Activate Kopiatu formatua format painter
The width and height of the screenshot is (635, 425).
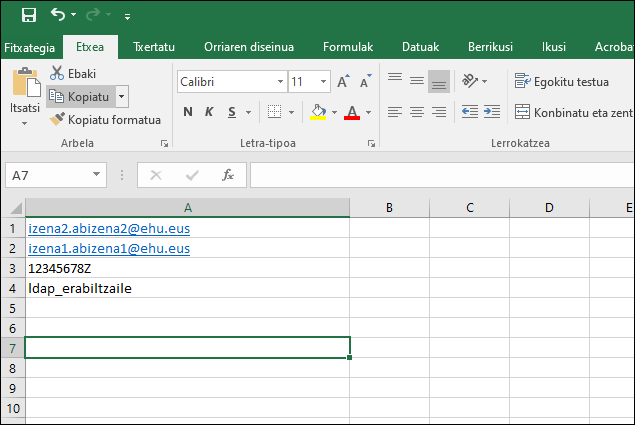(105, 120)
